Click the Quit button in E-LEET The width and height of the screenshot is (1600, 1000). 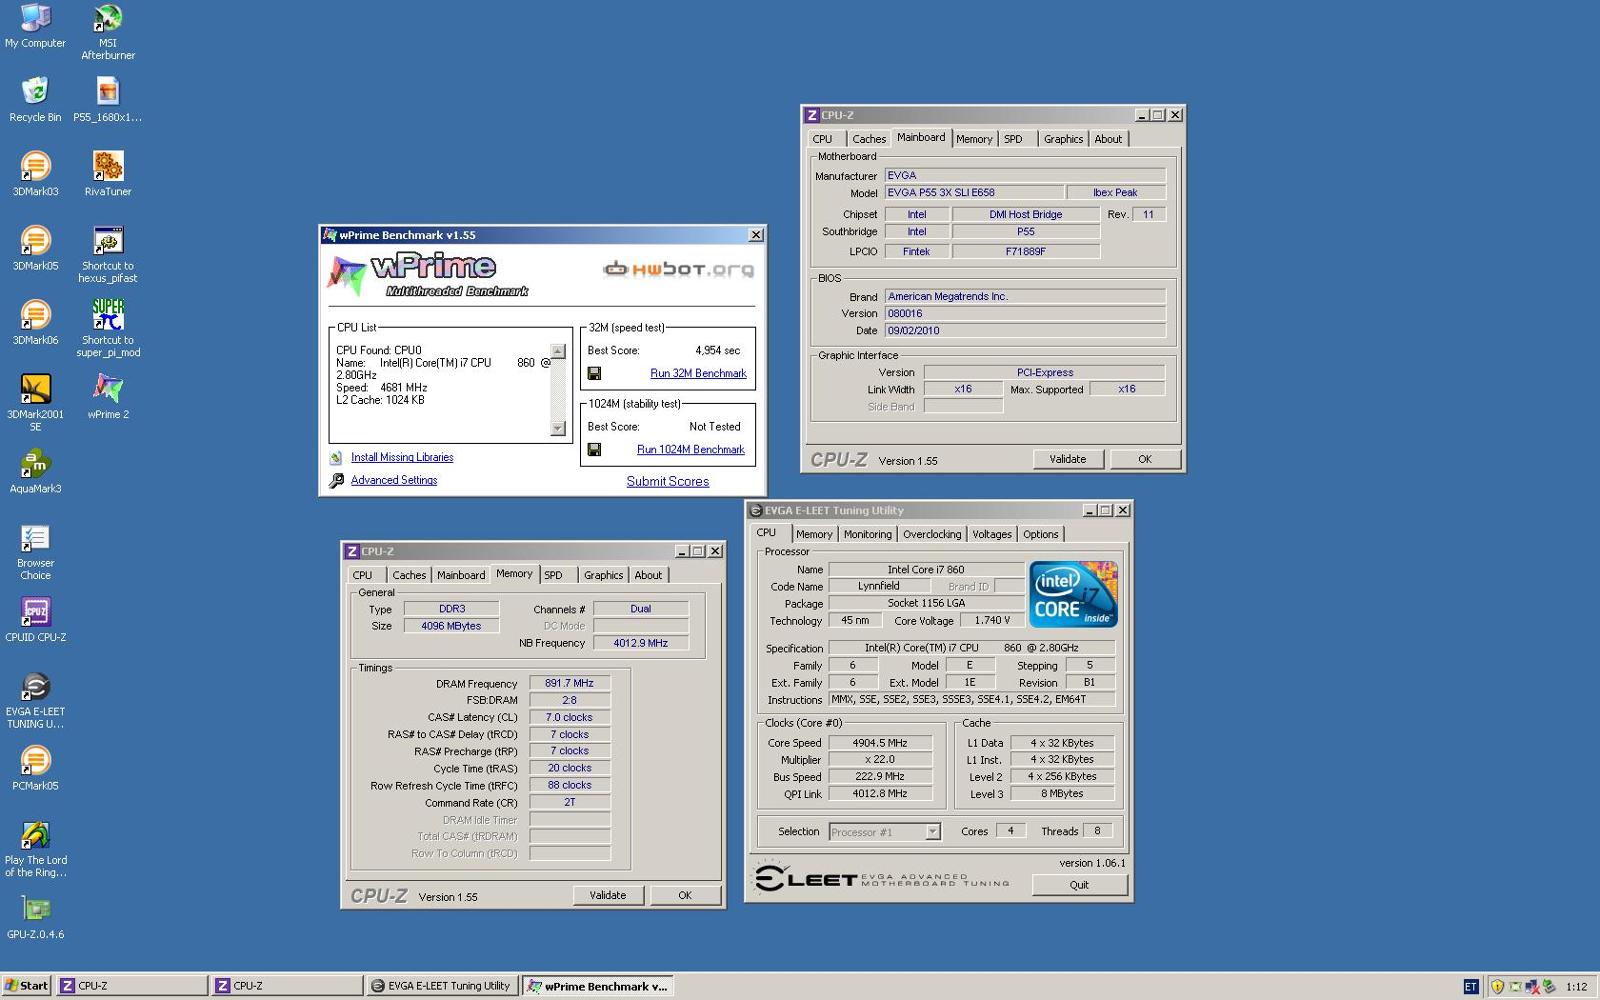1079,885
